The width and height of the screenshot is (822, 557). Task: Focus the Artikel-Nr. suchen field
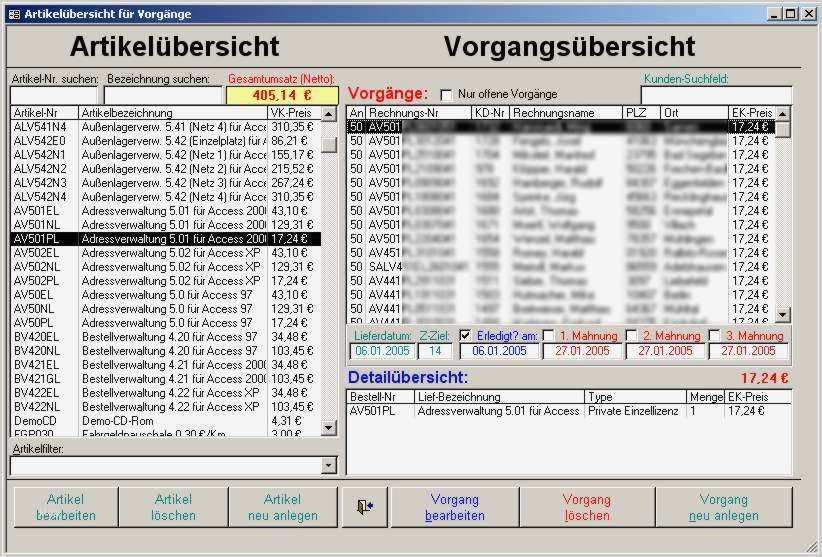54,95
